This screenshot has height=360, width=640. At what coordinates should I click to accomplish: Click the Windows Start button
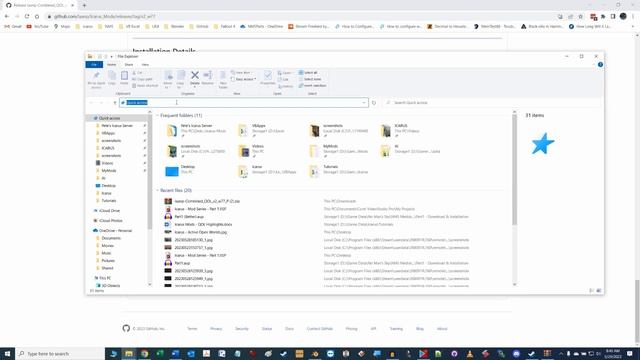pyautogui.click(x=7, y=353)
